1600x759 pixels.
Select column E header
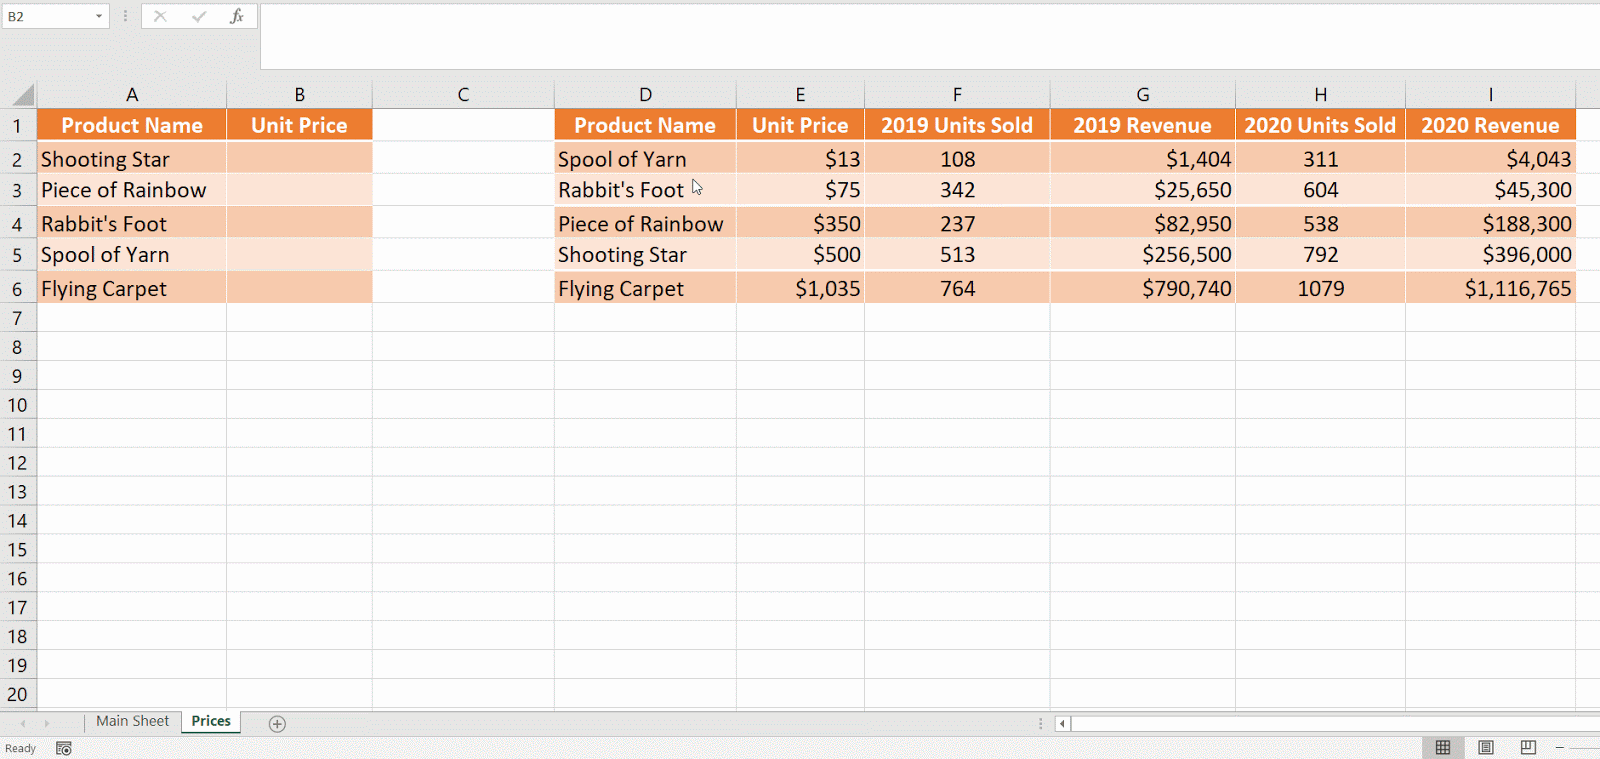[x=800, y=94]
